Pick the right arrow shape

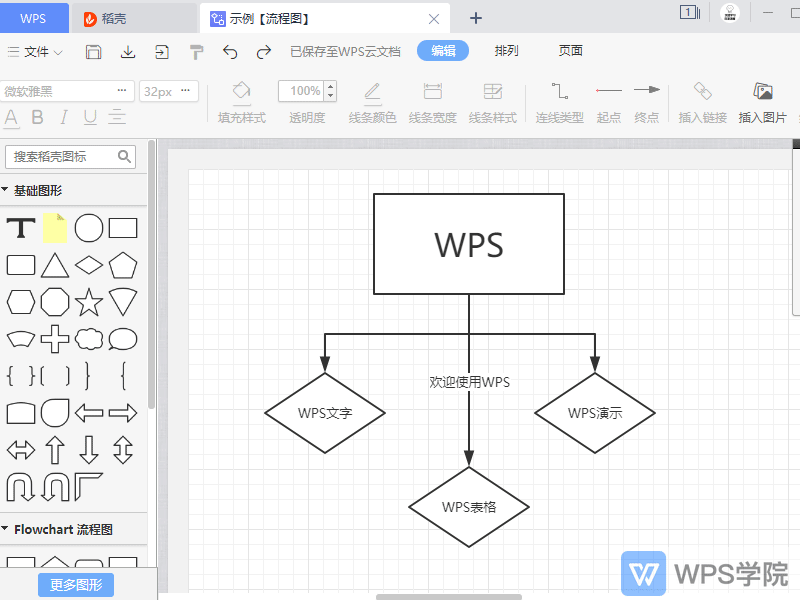pyautogui.click(x=123, y=413)
